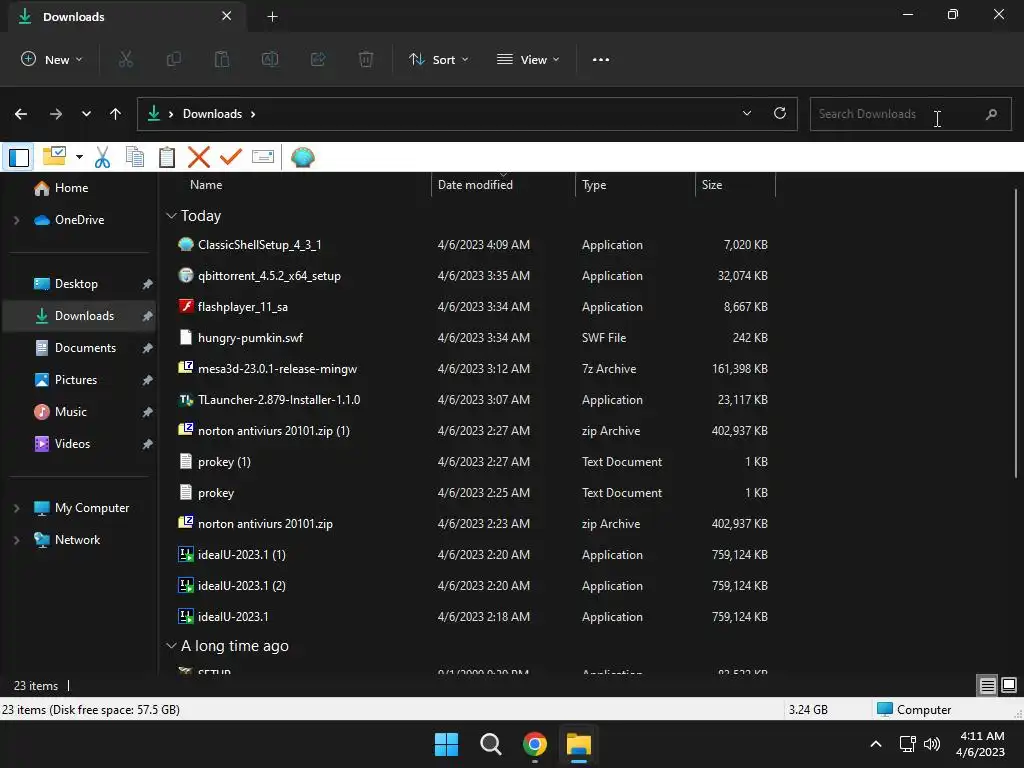Open the New dropdown menu
This screenshot has height=768, width=1024.
click(x=52, y=59)
